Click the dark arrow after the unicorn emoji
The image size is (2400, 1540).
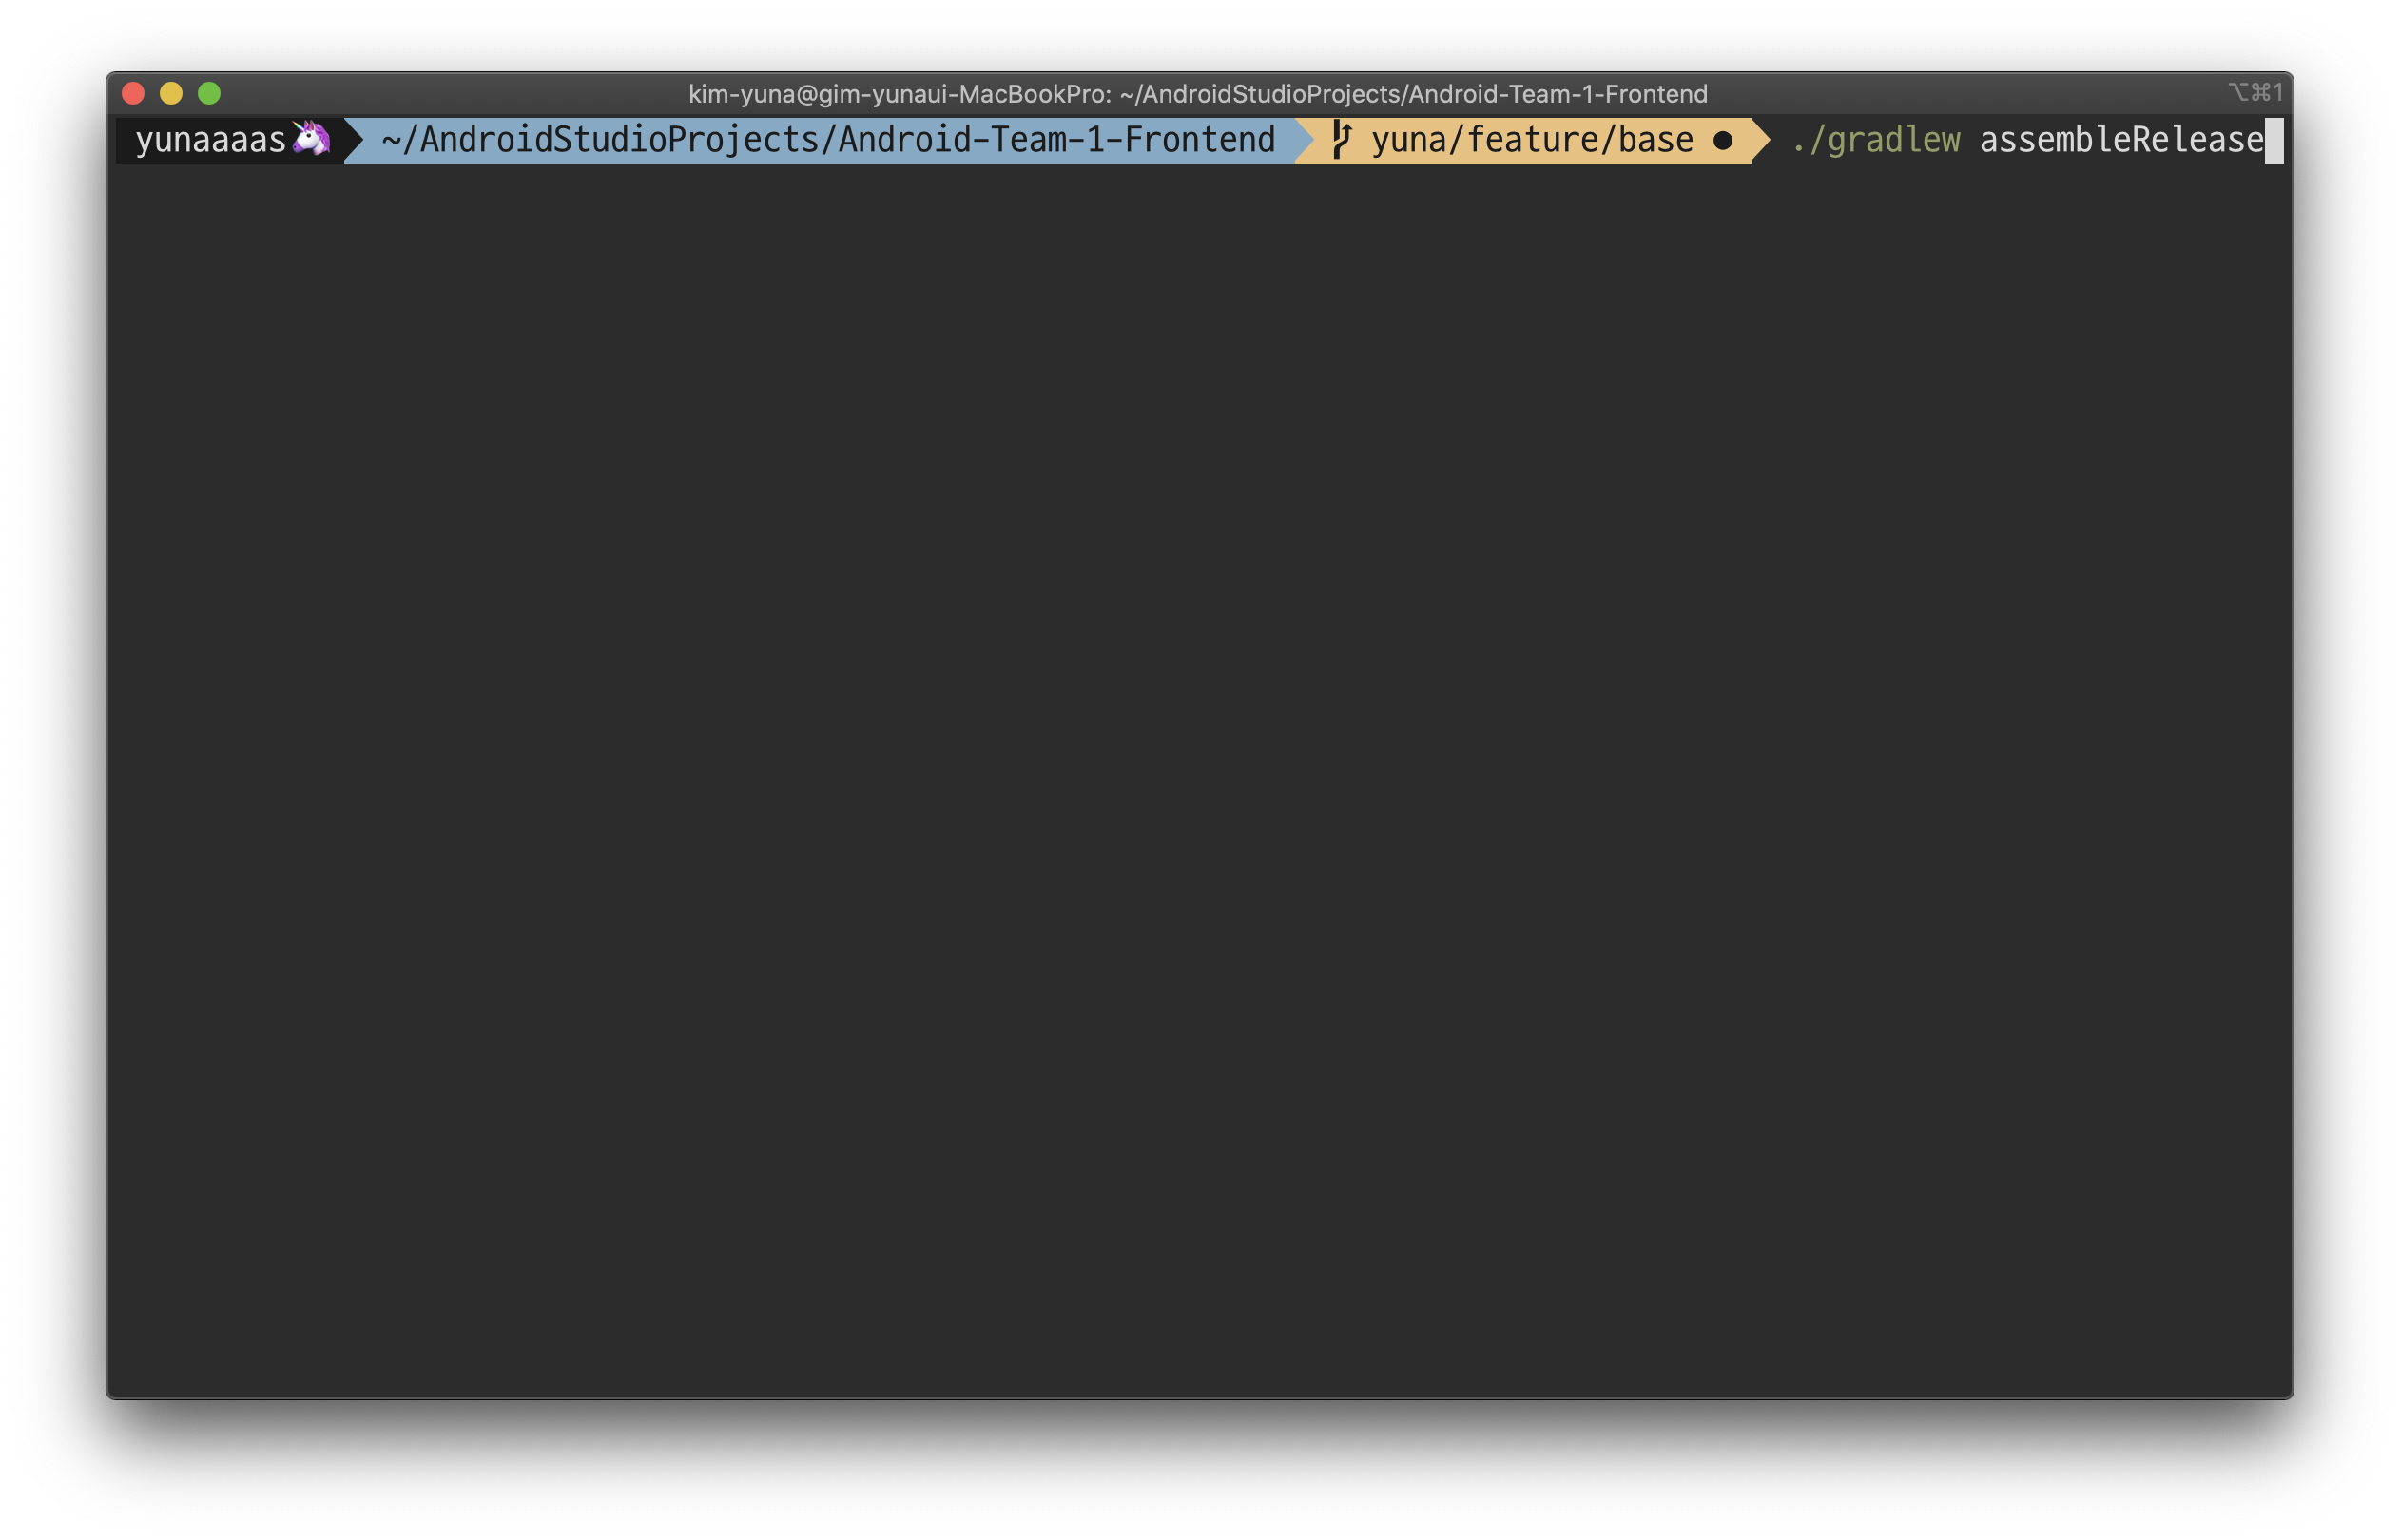[x=352, y=140]
